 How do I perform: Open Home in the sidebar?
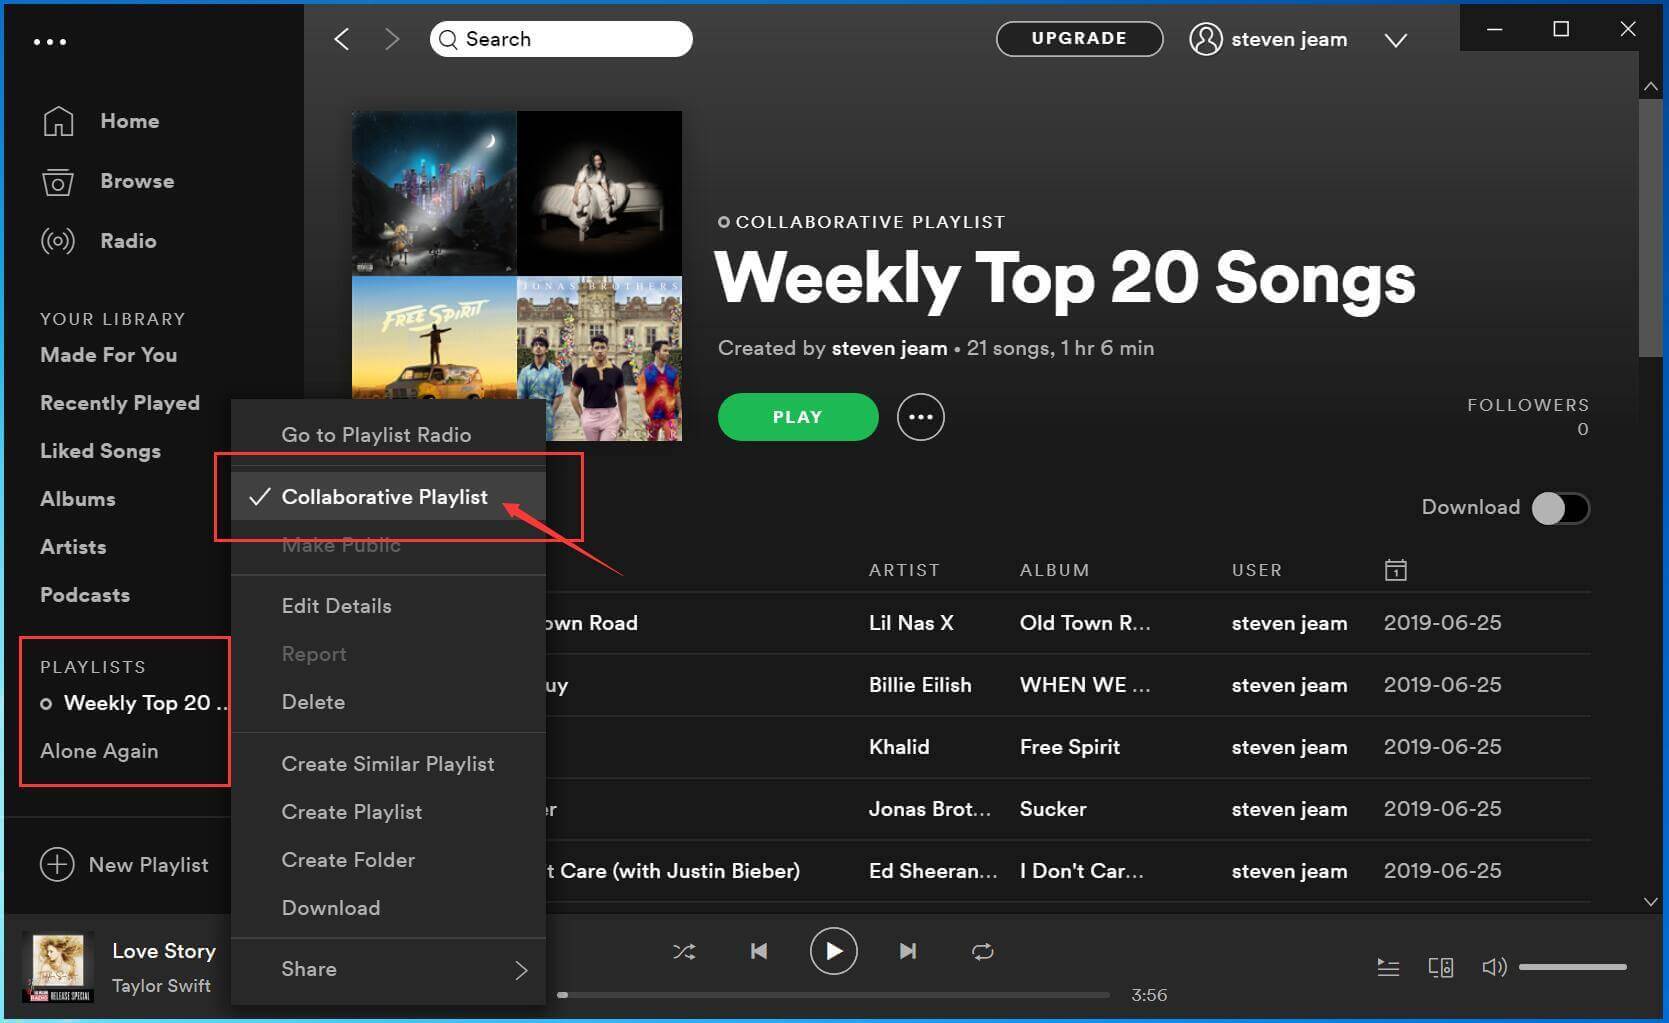click(100, 121)
